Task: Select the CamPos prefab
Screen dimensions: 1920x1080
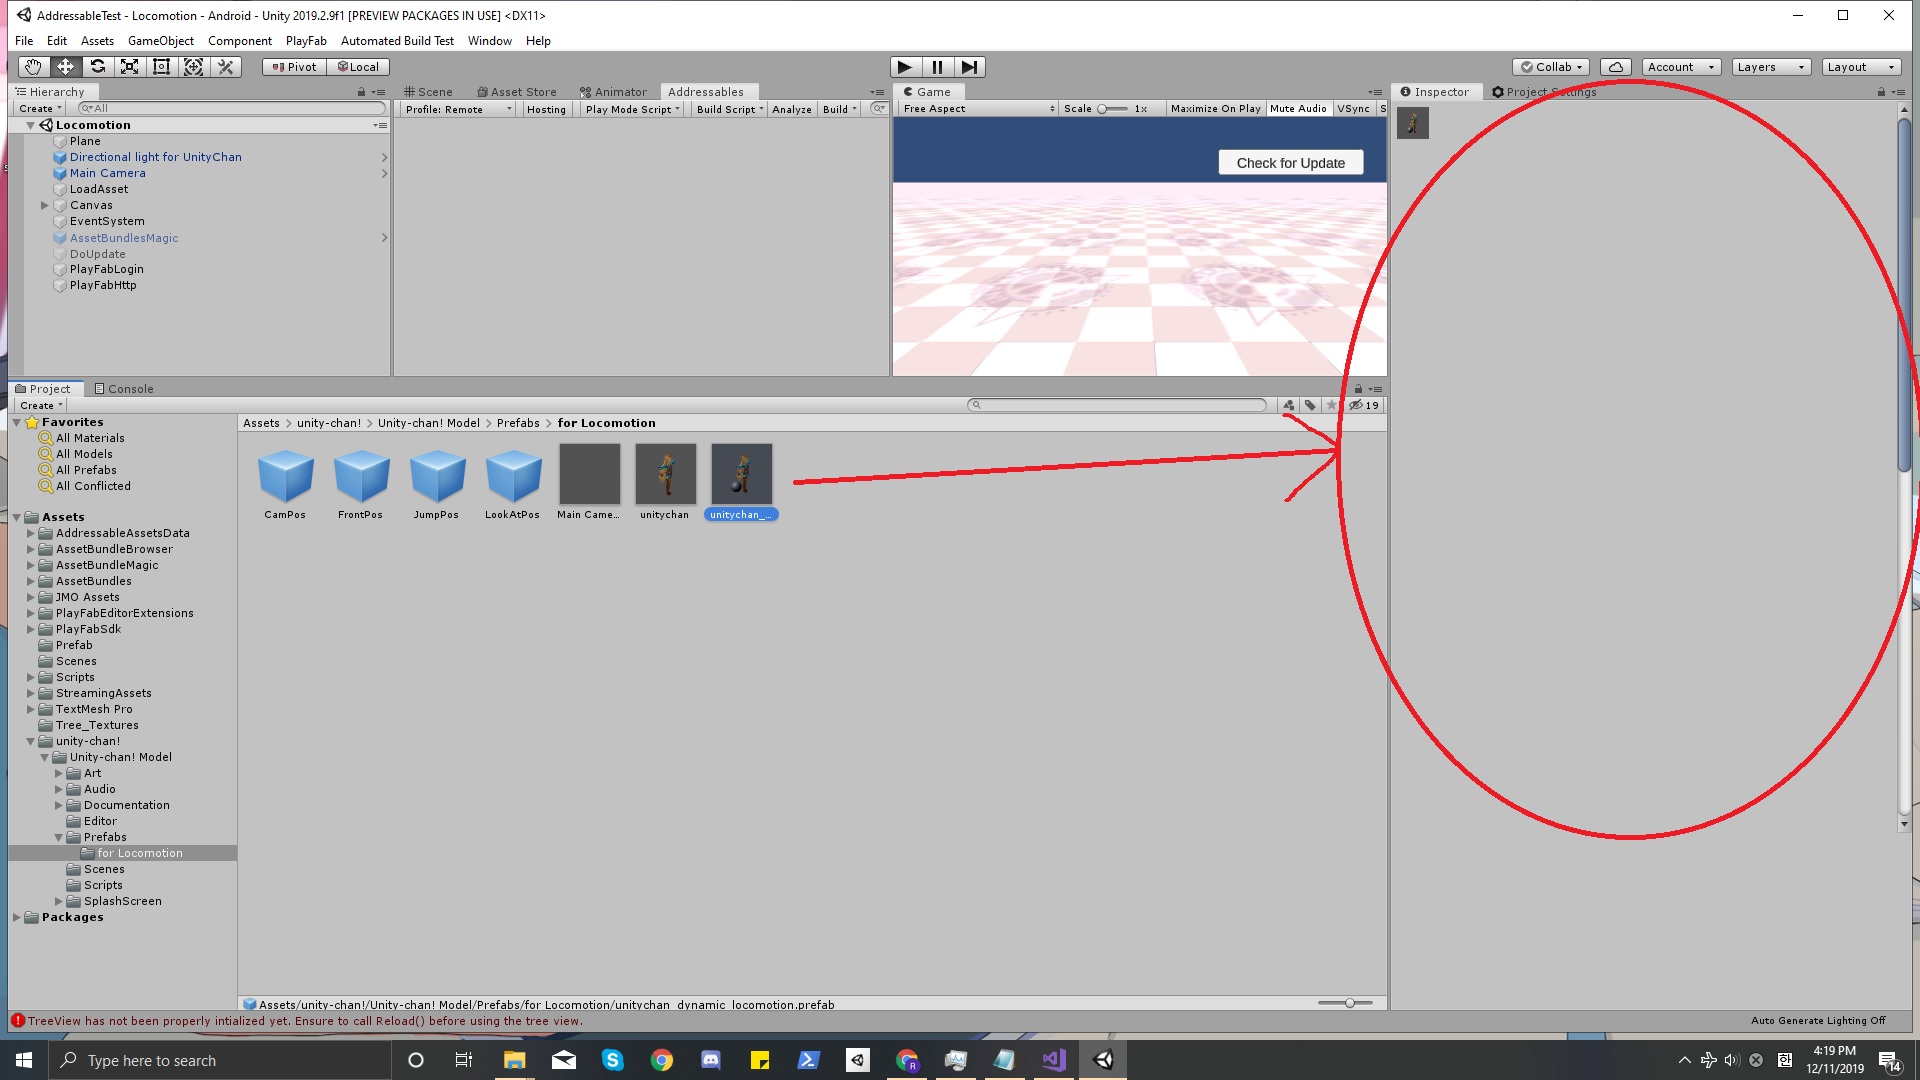Action: pos(285,484)
